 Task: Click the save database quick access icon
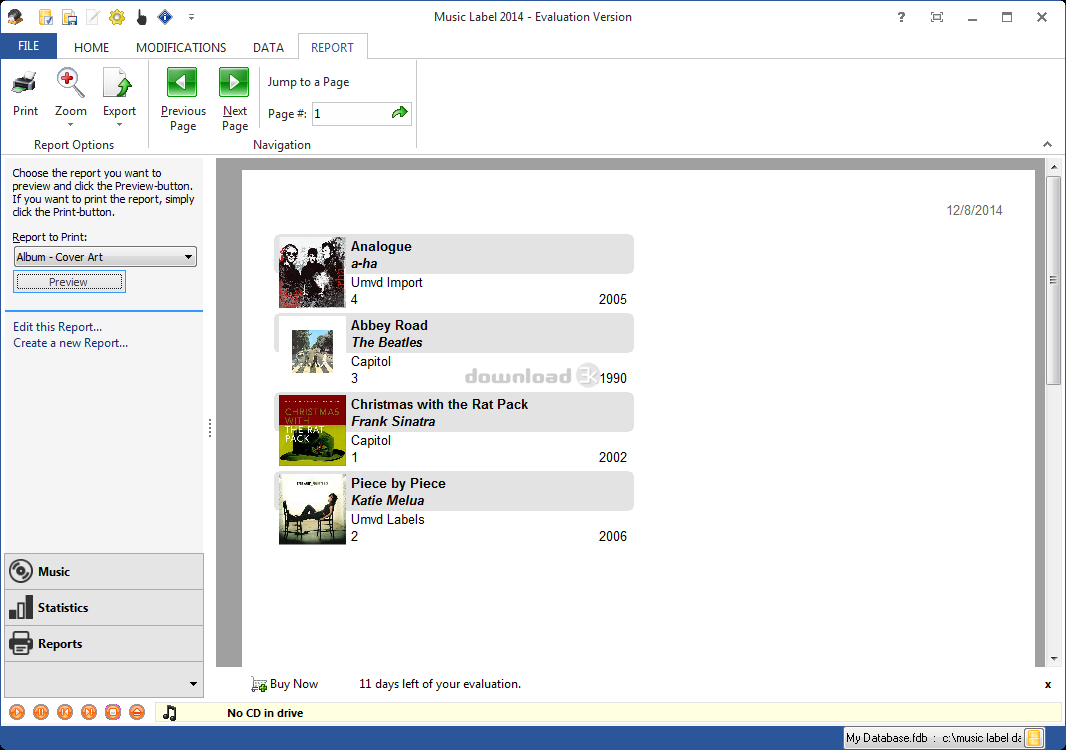[69, 17]
